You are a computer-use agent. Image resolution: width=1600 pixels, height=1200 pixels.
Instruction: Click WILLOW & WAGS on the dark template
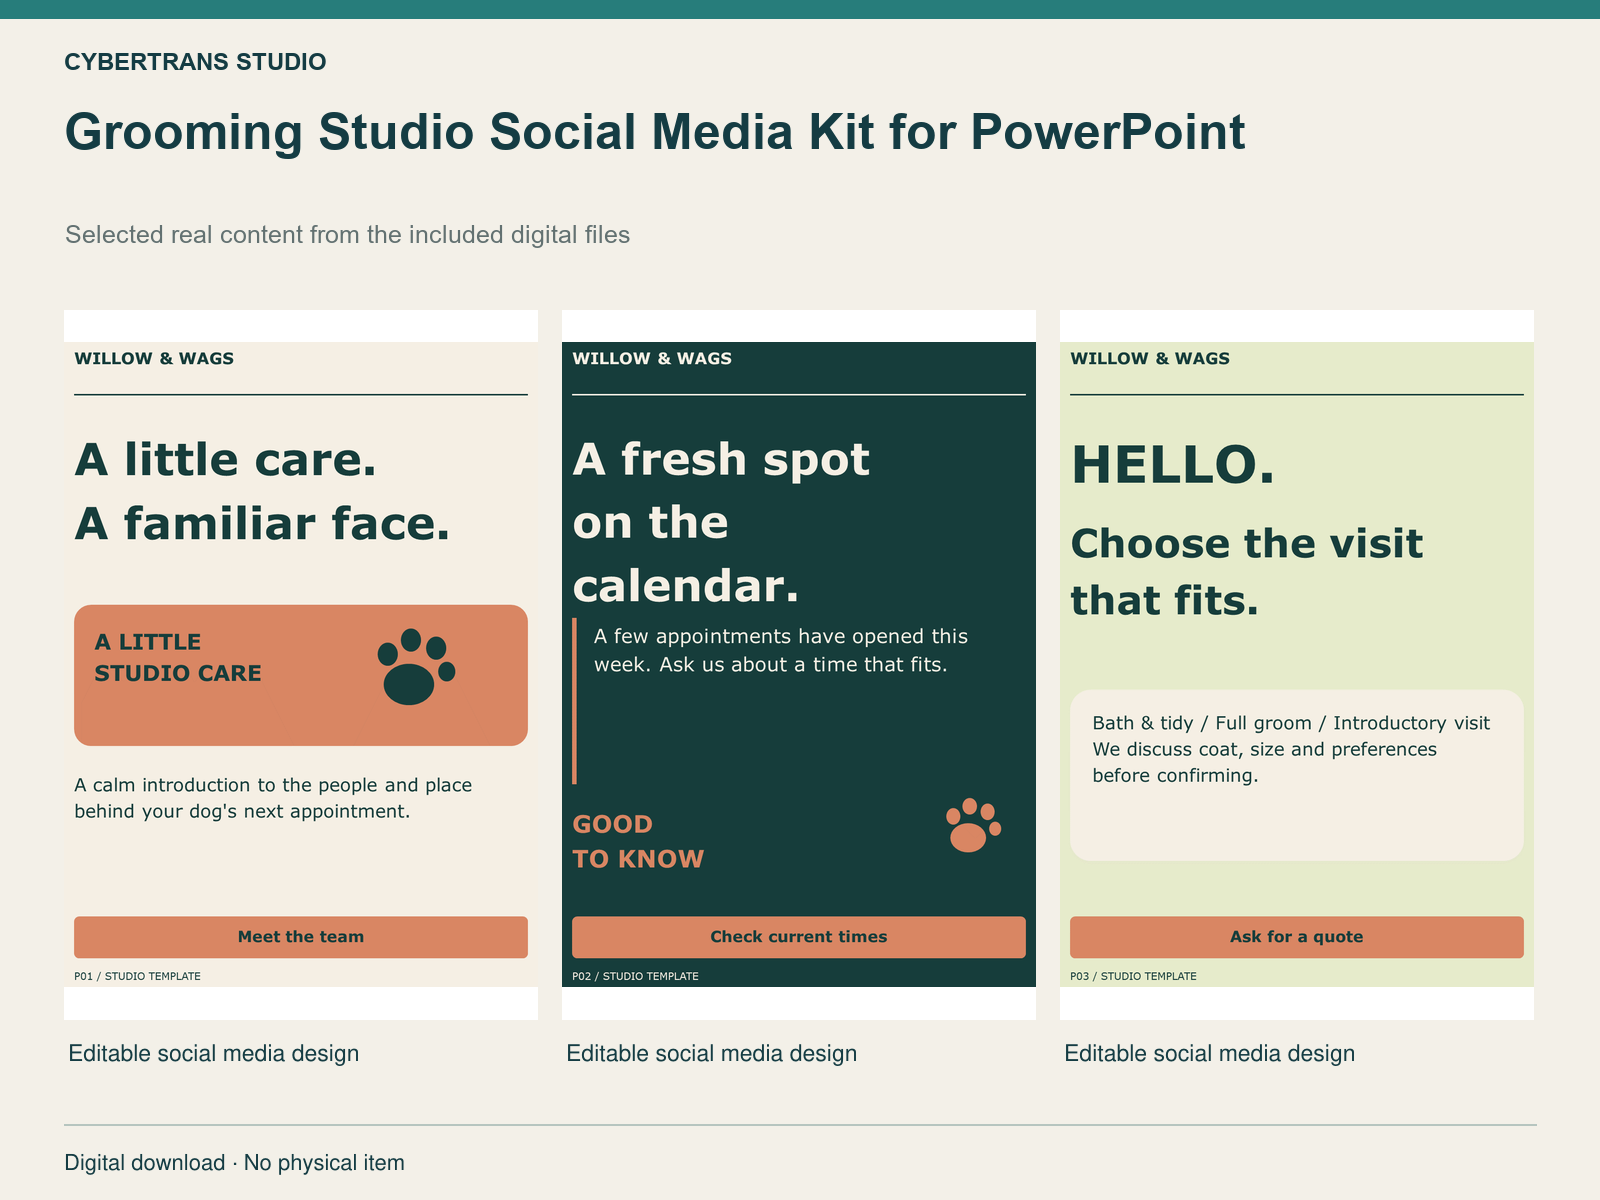[x=652, y=358]
